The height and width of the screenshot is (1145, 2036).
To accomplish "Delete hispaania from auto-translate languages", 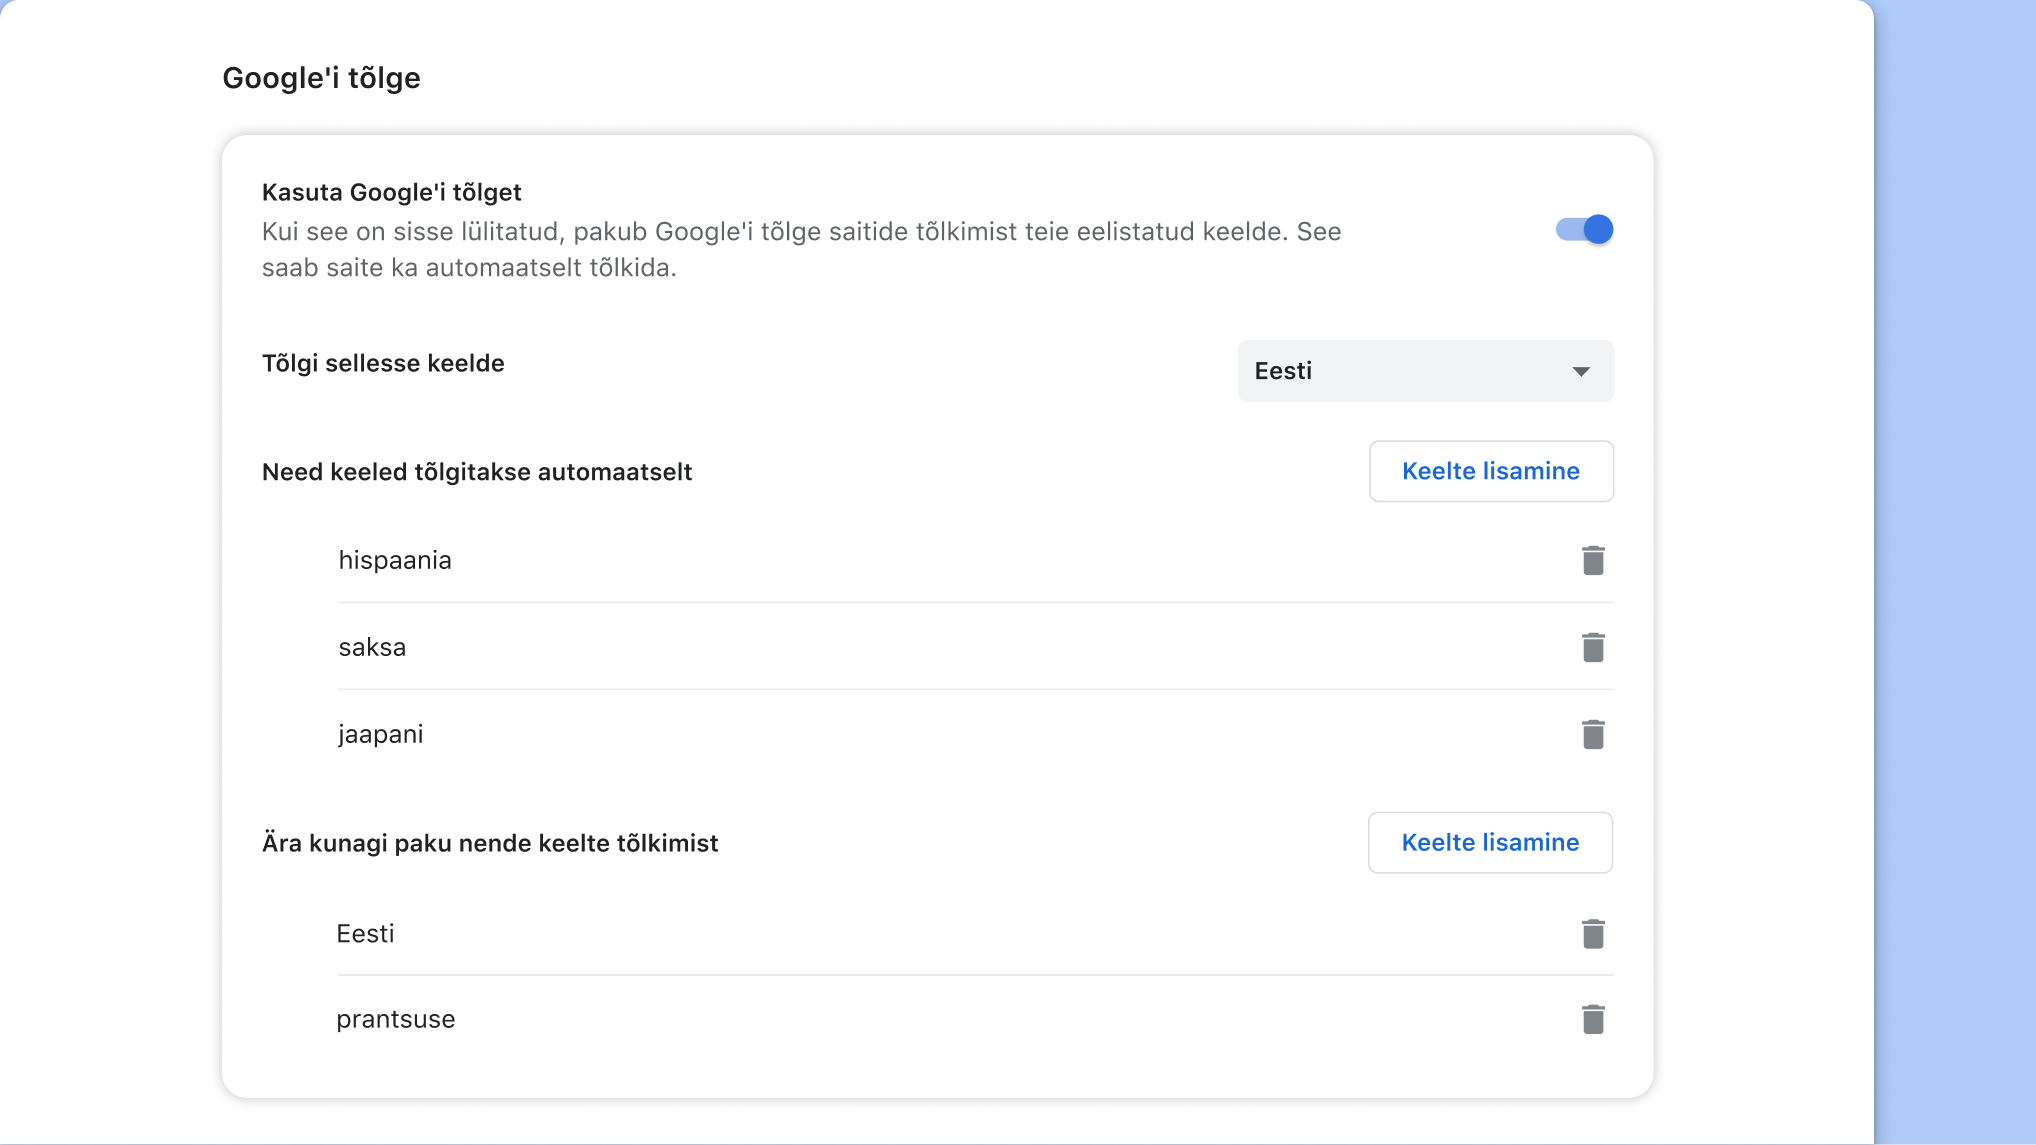I will 1593,560.
